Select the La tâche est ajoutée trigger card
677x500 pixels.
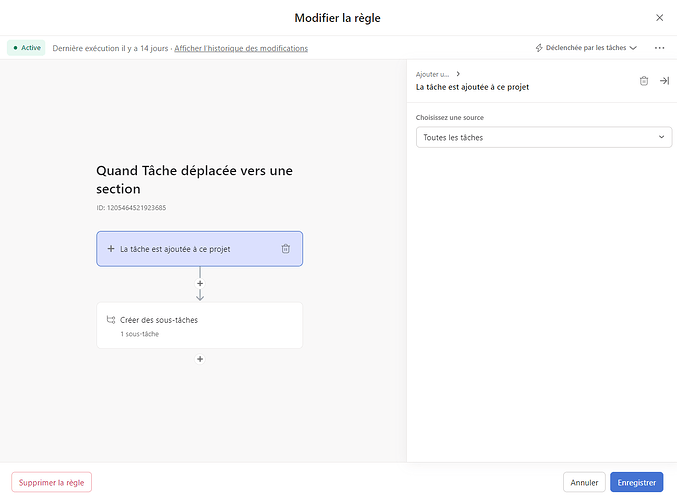[199, 249]
